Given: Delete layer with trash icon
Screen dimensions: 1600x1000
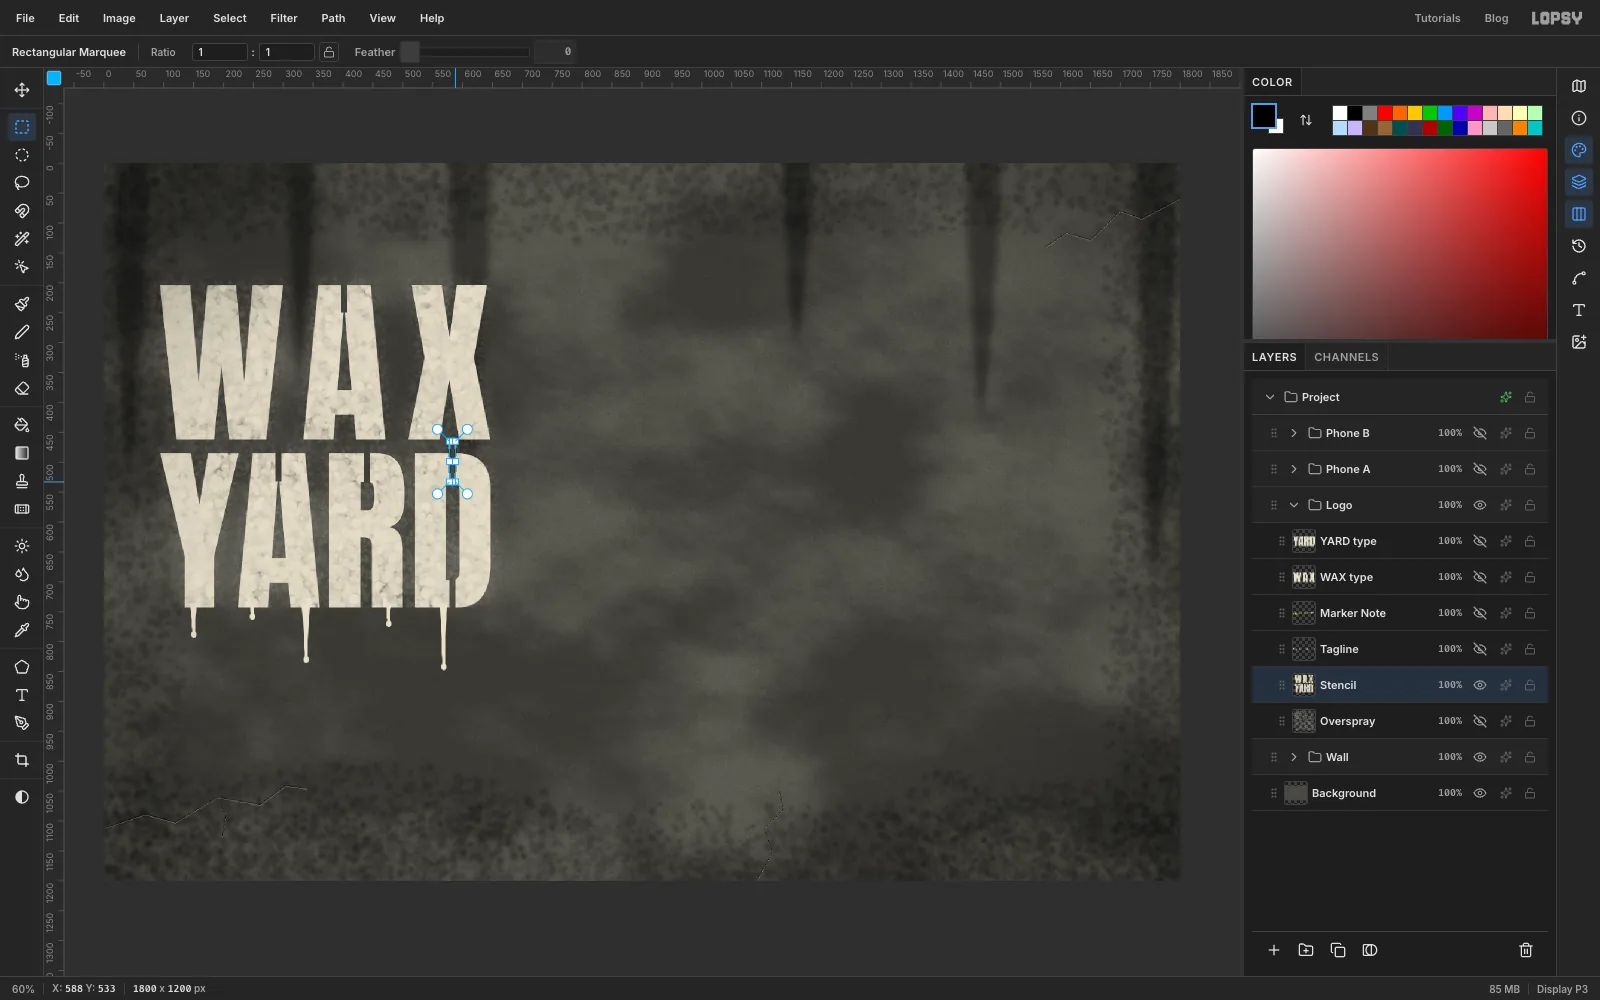Looking at the screenshot, I should (x=1526, y=950).
